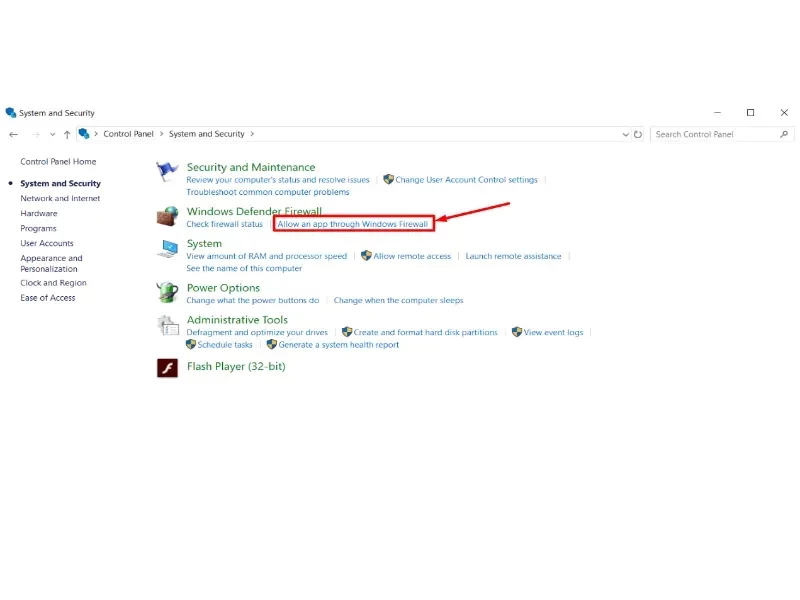Click System and Security breadcrumb

coord(207,134)
